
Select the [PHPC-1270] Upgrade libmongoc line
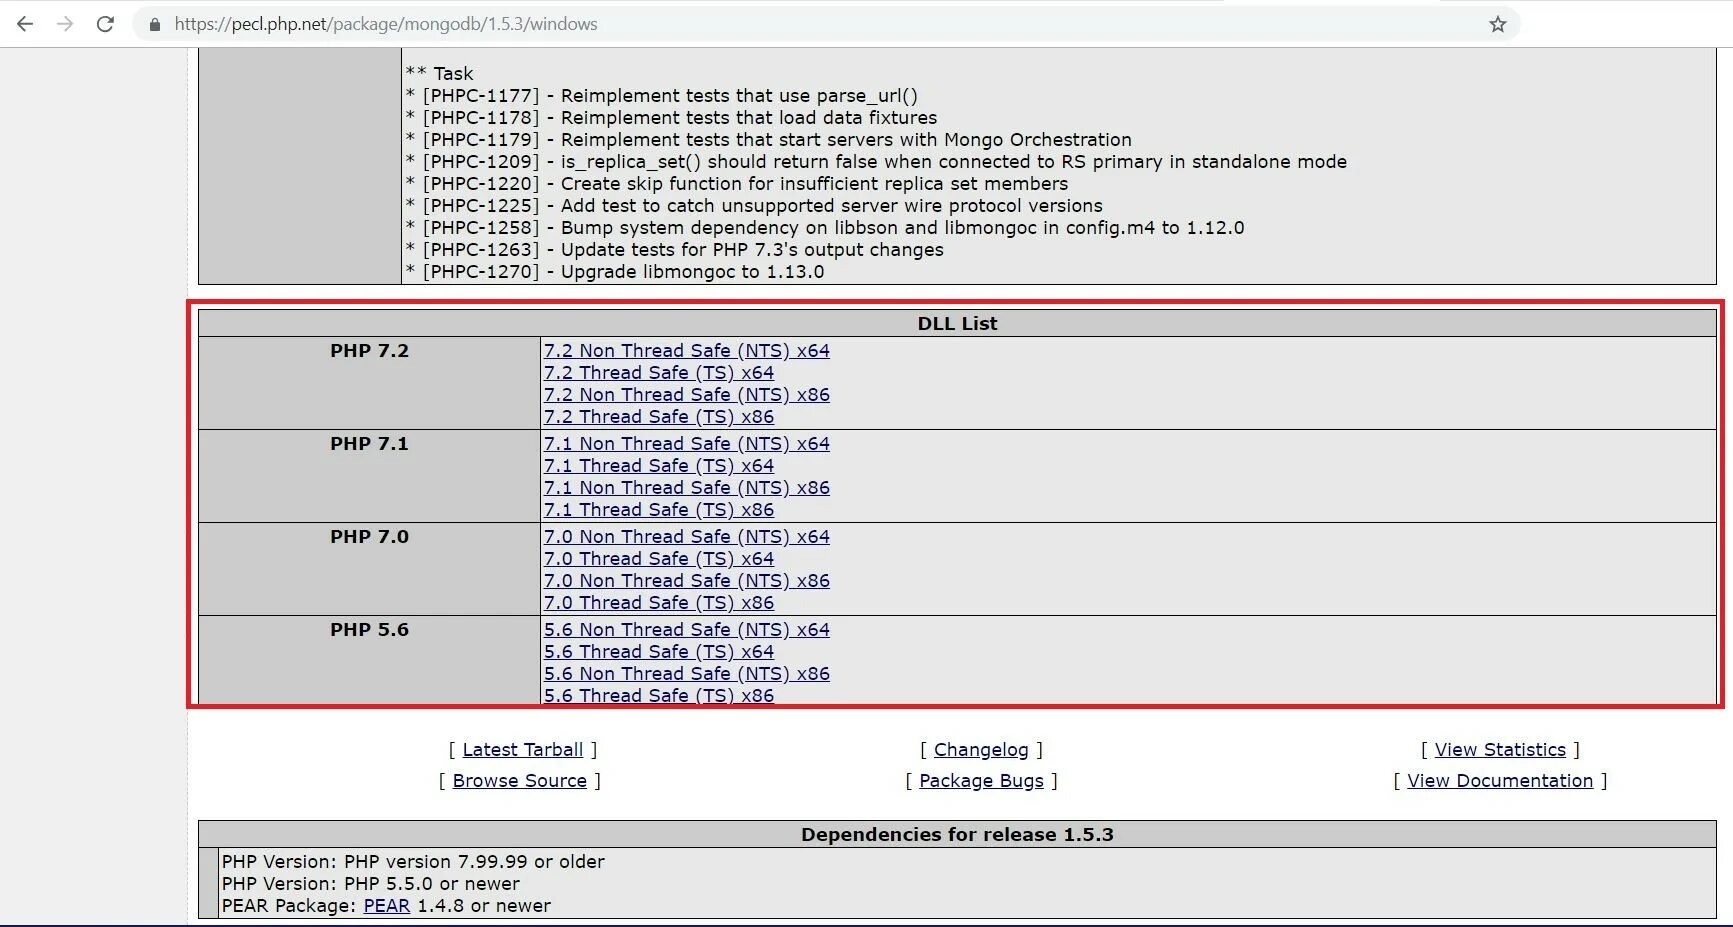pyautogui.click(x=615, y=272)
